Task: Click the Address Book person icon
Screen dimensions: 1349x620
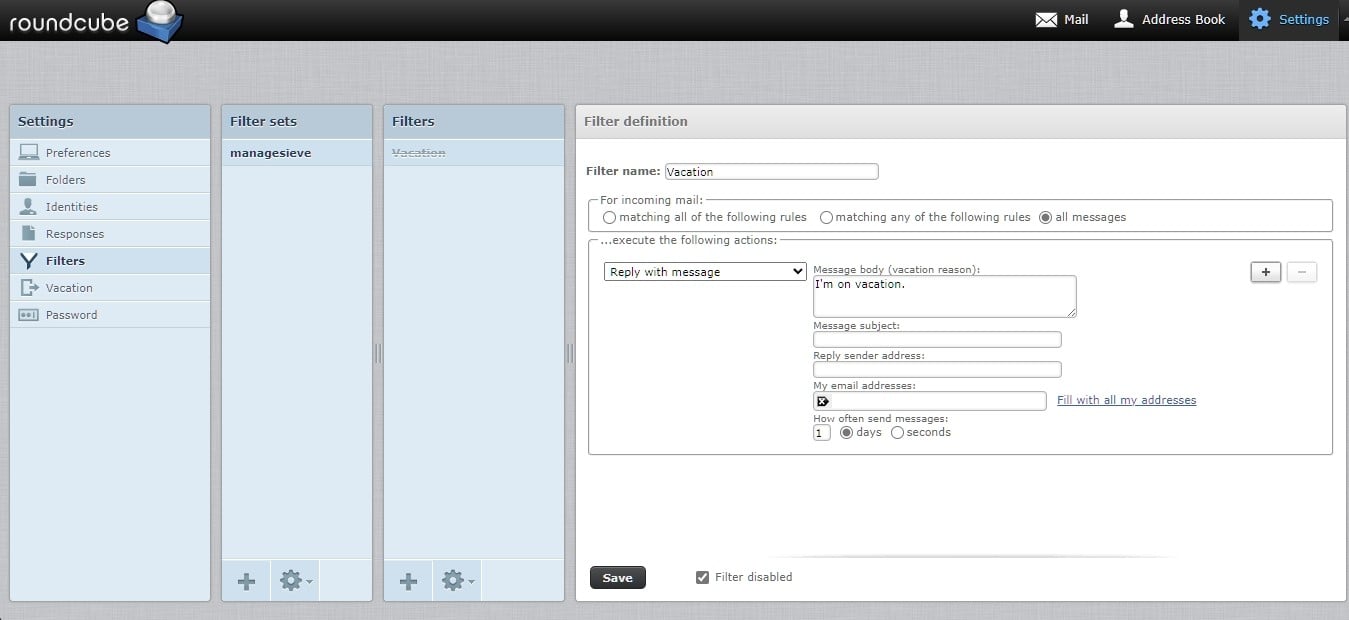Action: click(x=1124, y=19)
